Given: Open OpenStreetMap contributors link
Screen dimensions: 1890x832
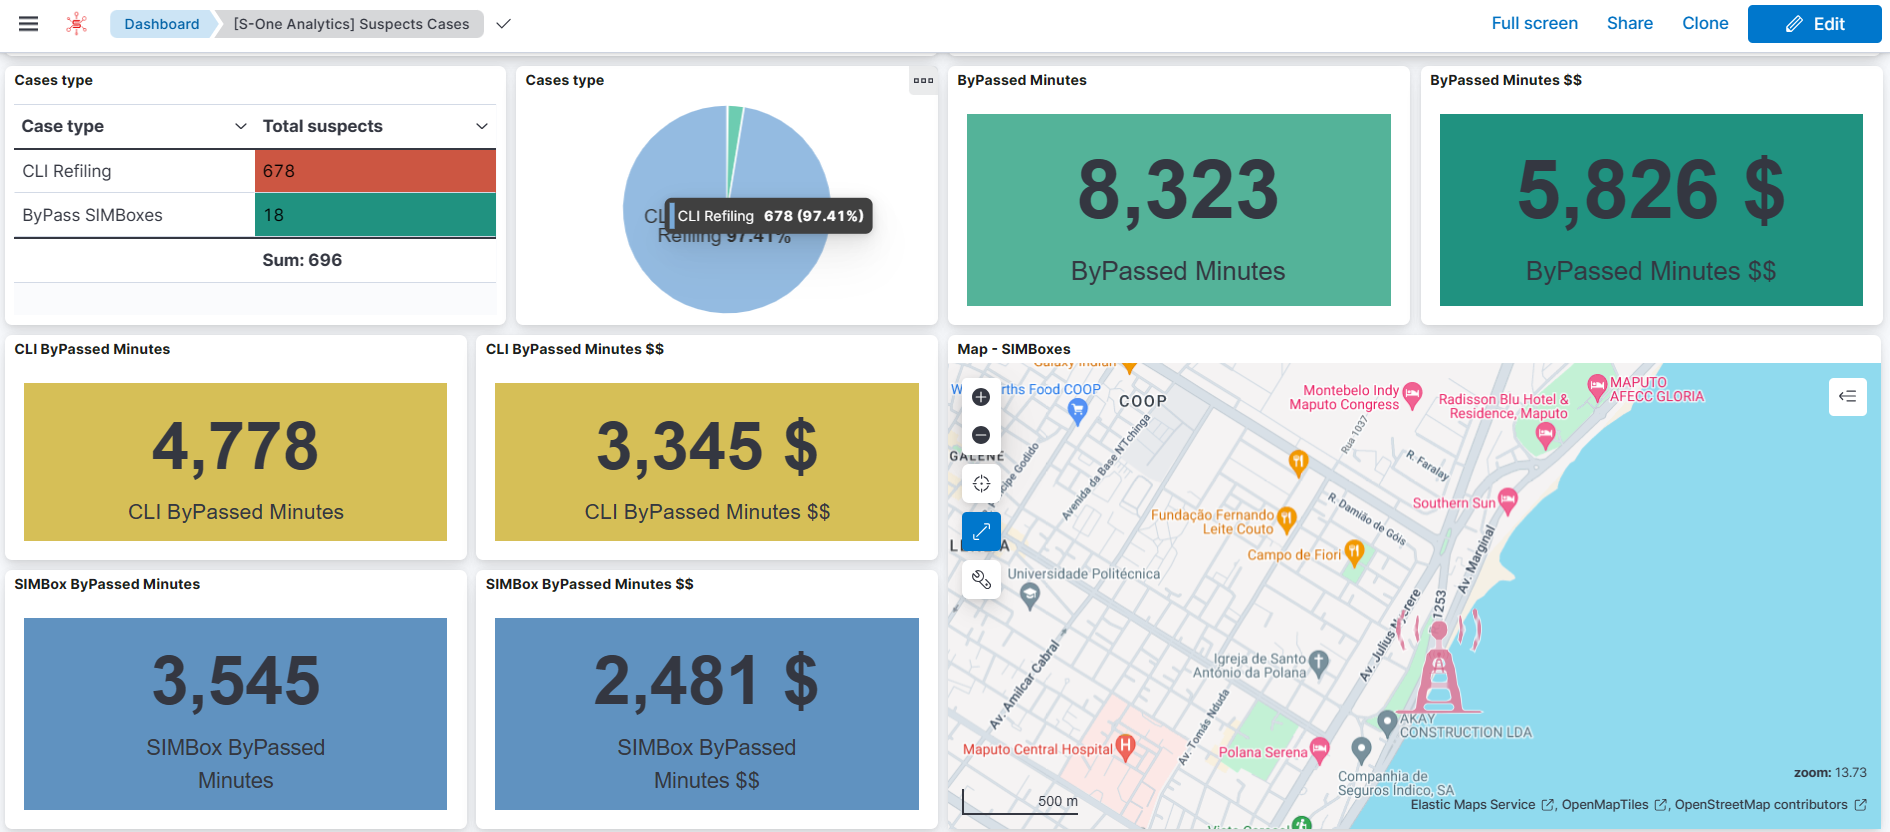Looking at the screenshot, I should pos(1770,805).
